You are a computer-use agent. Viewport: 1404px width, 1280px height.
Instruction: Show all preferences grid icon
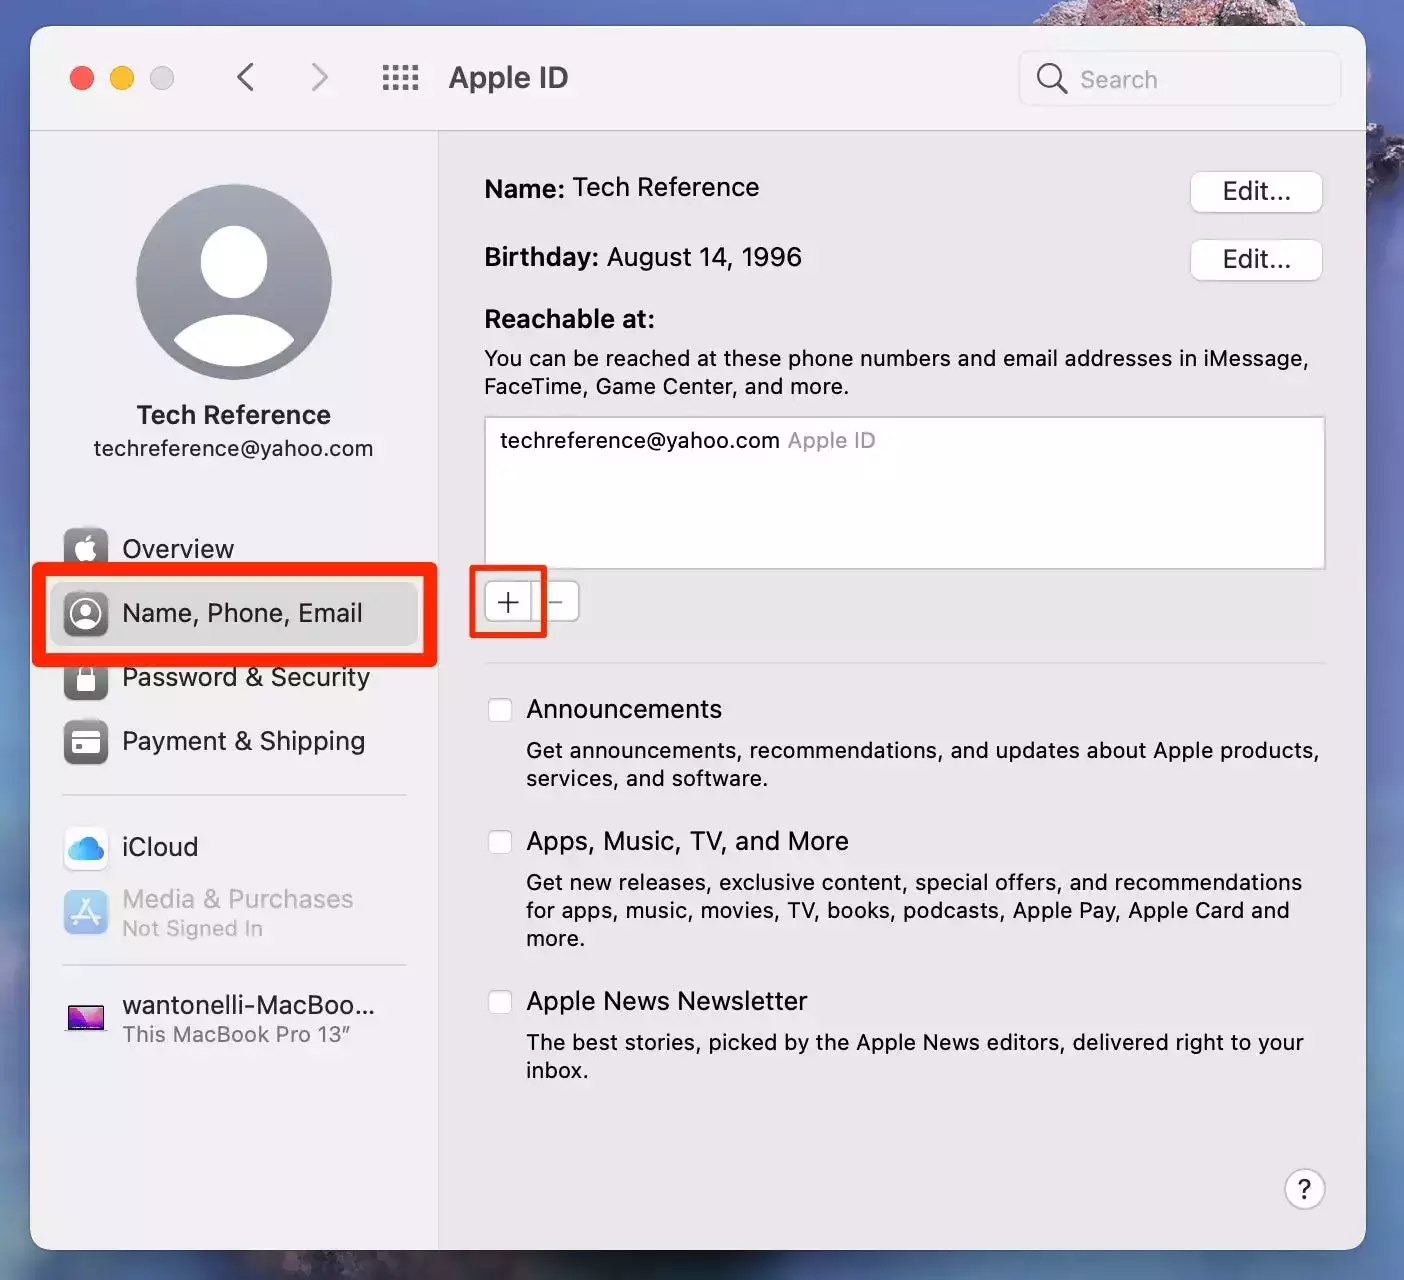pos(400,78)
